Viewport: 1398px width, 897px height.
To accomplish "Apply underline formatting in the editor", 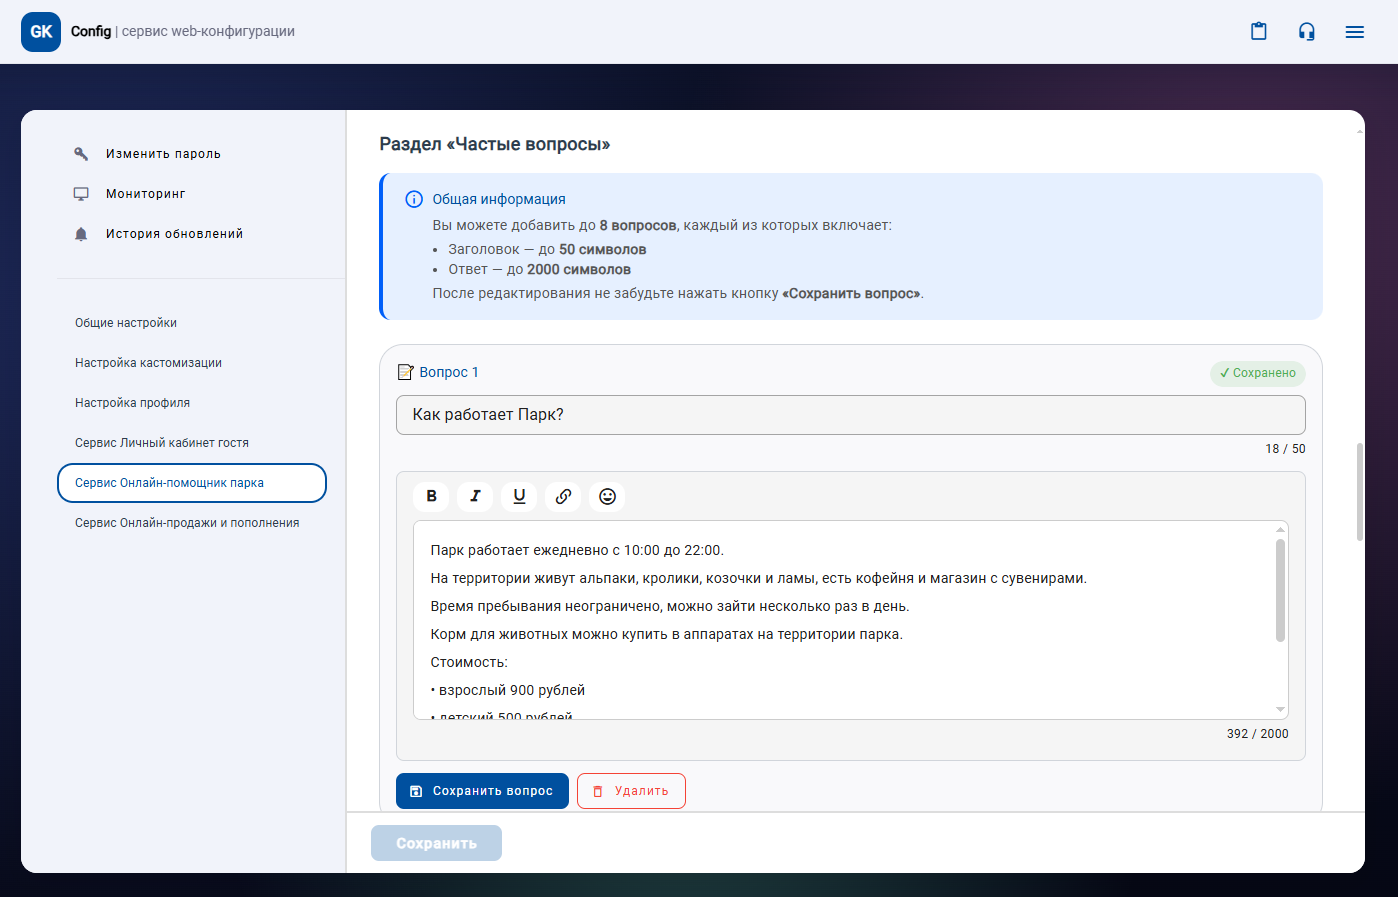I will 519,496.
